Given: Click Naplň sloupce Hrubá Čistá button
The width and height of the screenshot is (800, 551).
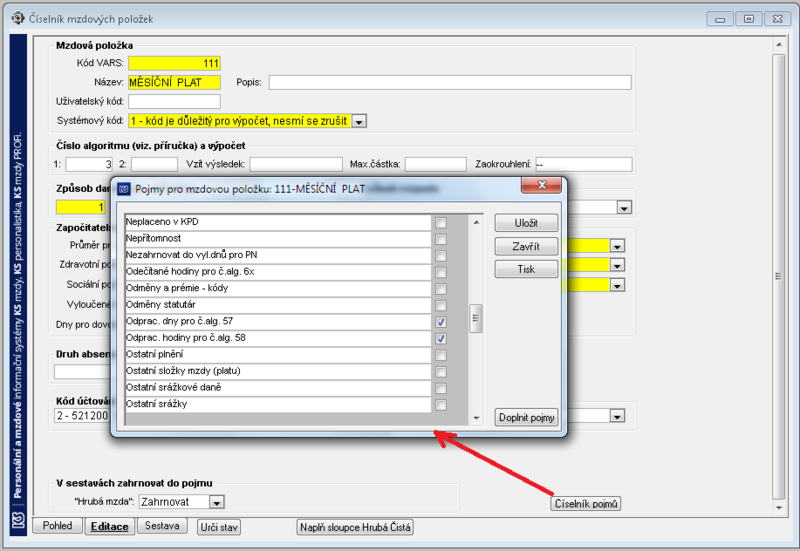Looking at the screenshot, I should pyautogui.click(x=355, y=527).
